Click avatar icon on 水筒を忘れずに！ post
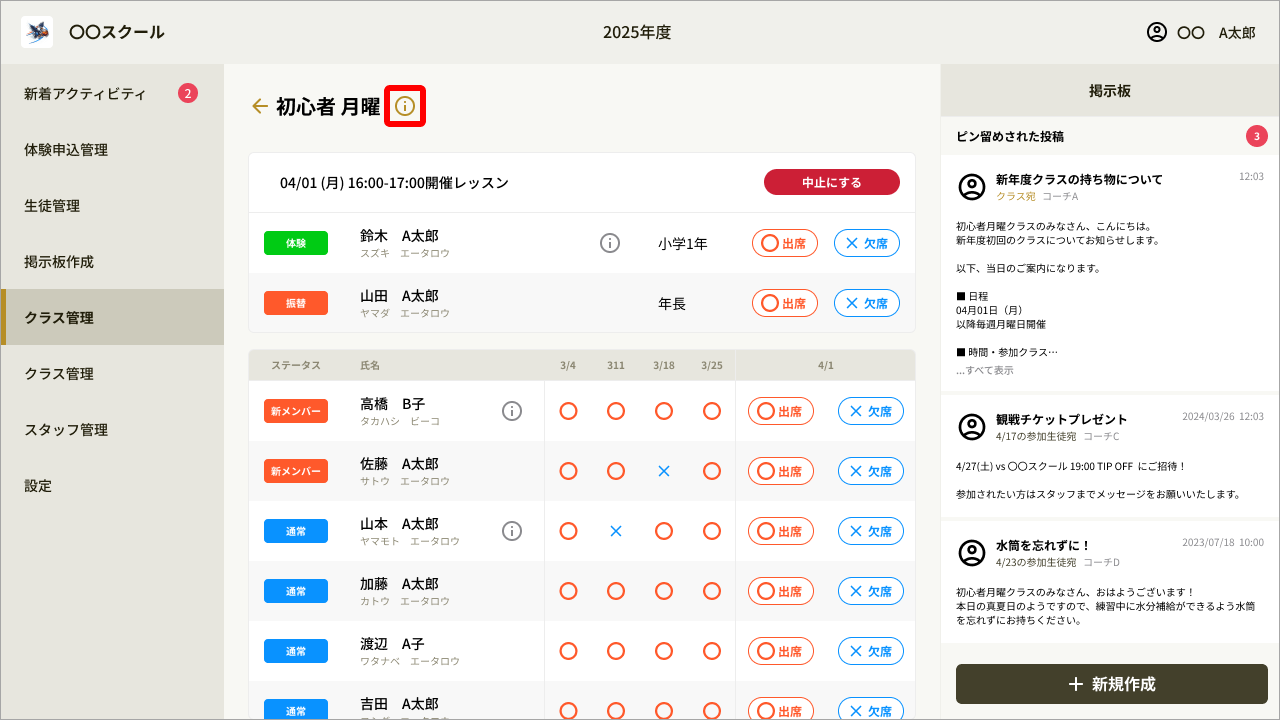The width and height of the screenshot is (1280, 720). pyautogui.click(x=972, y=553)
